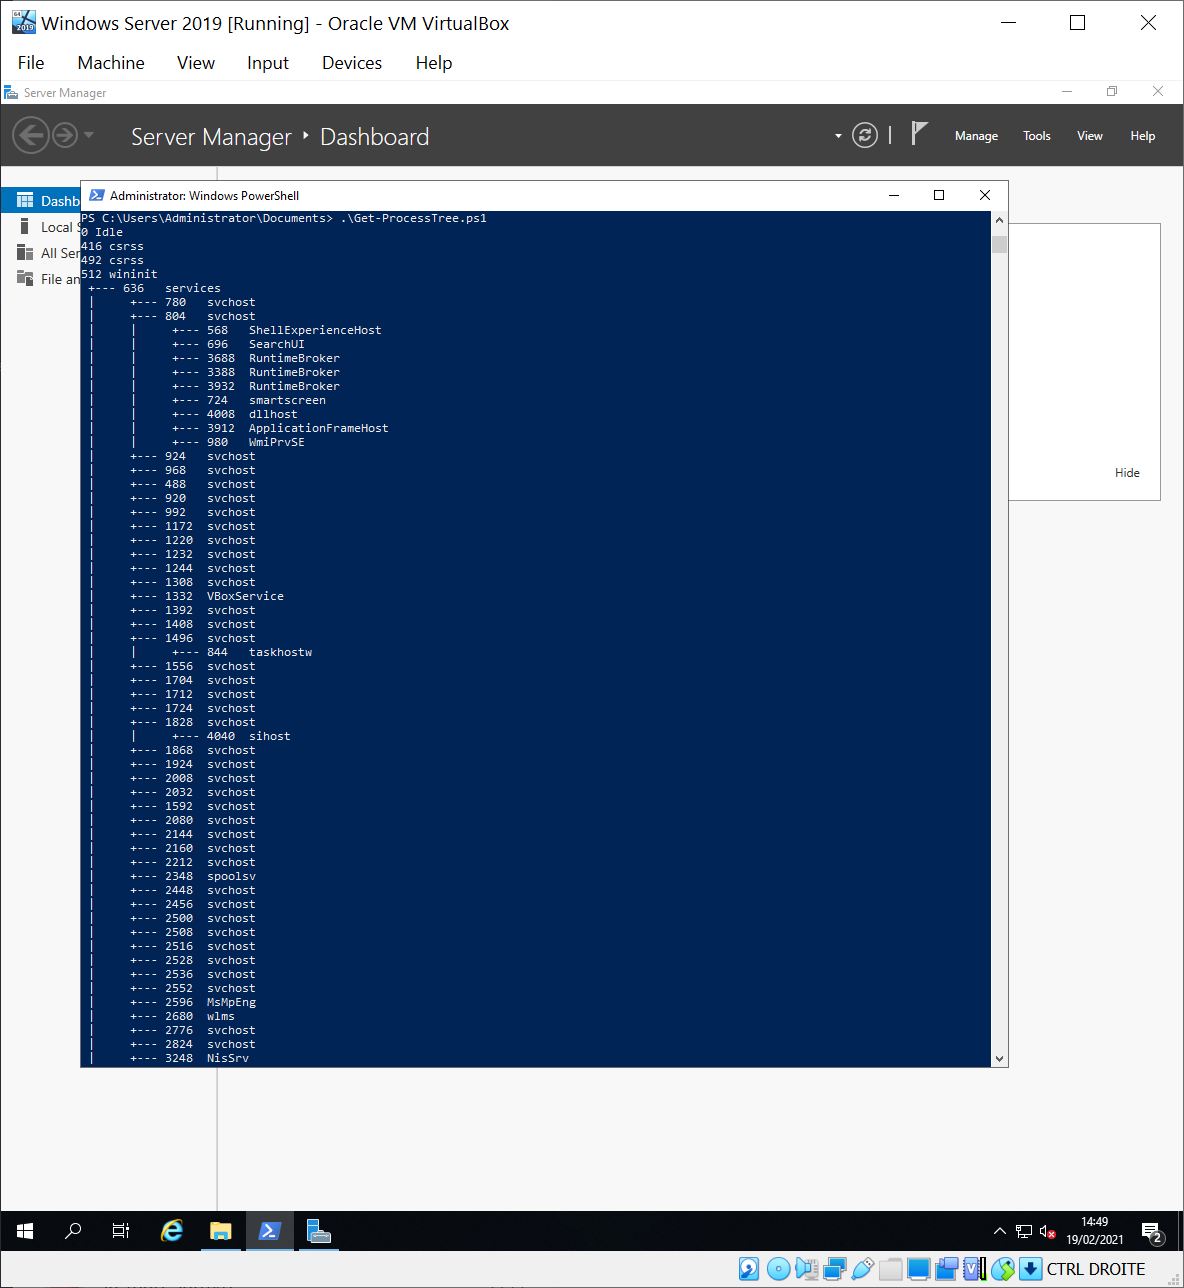Open File Explorer from the taskbar

[221, 1231]
